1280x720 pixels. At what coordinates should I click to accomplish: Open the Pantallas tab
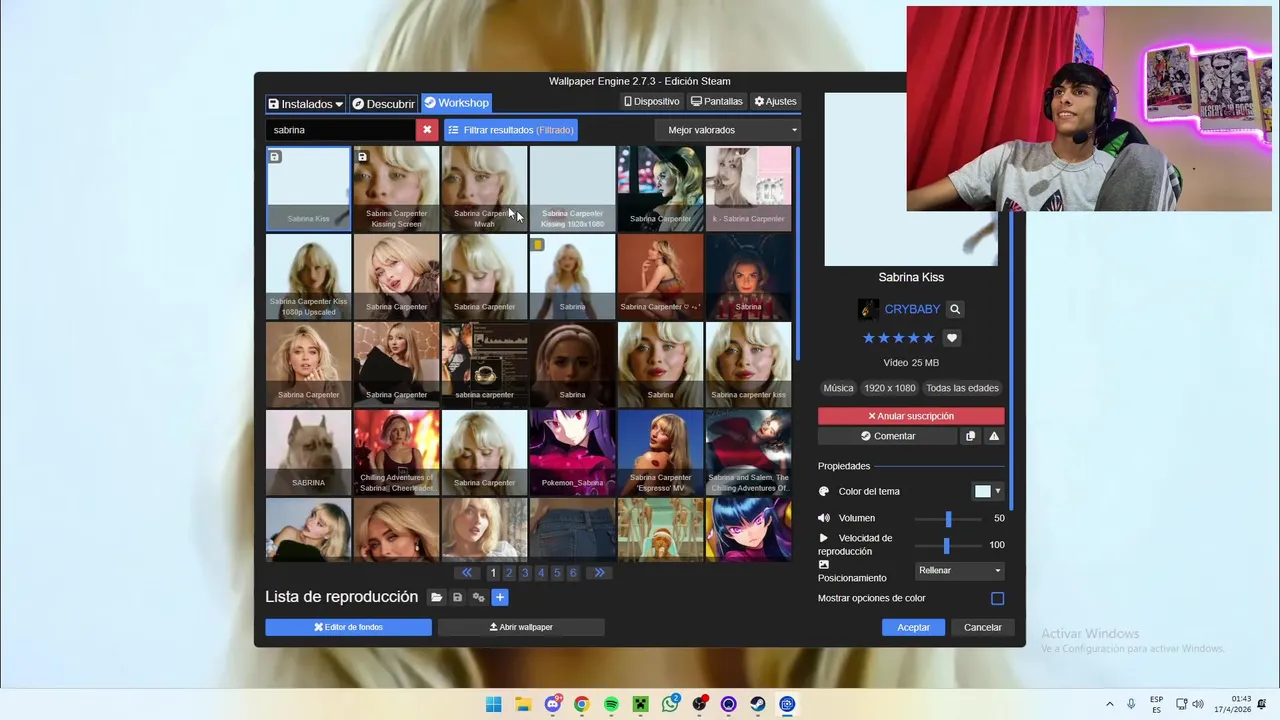717,102
